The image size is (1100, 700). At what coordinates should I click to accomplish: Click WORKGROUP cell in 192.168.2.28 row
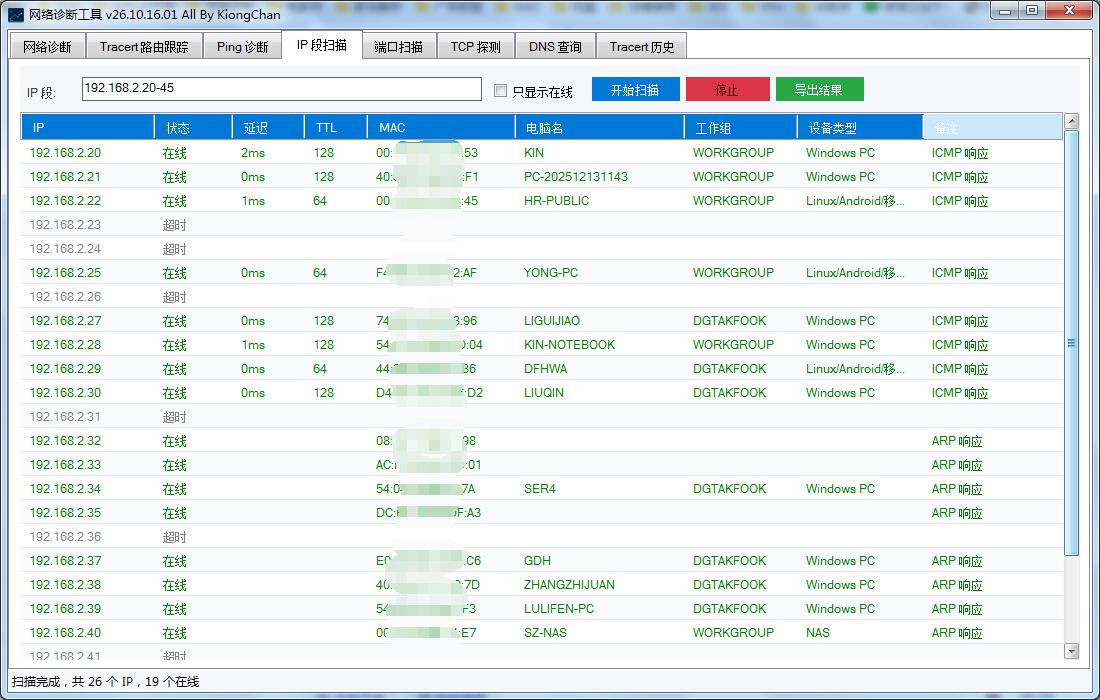pyautogui.click(x=733, y=344)
